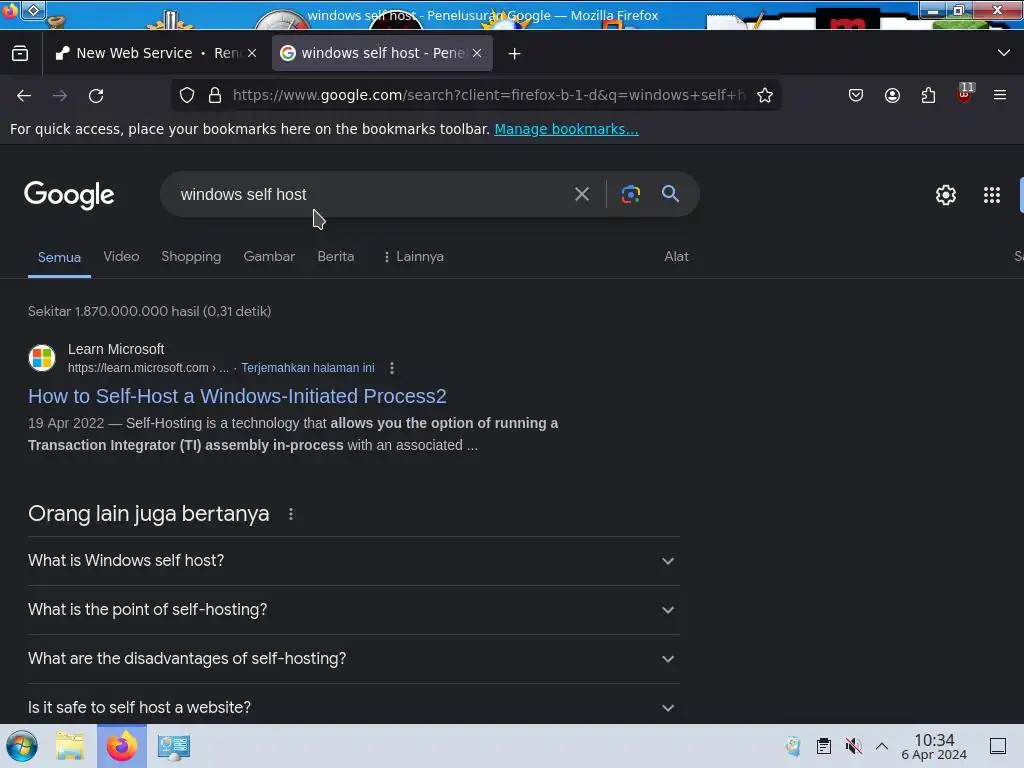
Task: Expand the hidden system tray icons arrow
Action: point(882,746)
